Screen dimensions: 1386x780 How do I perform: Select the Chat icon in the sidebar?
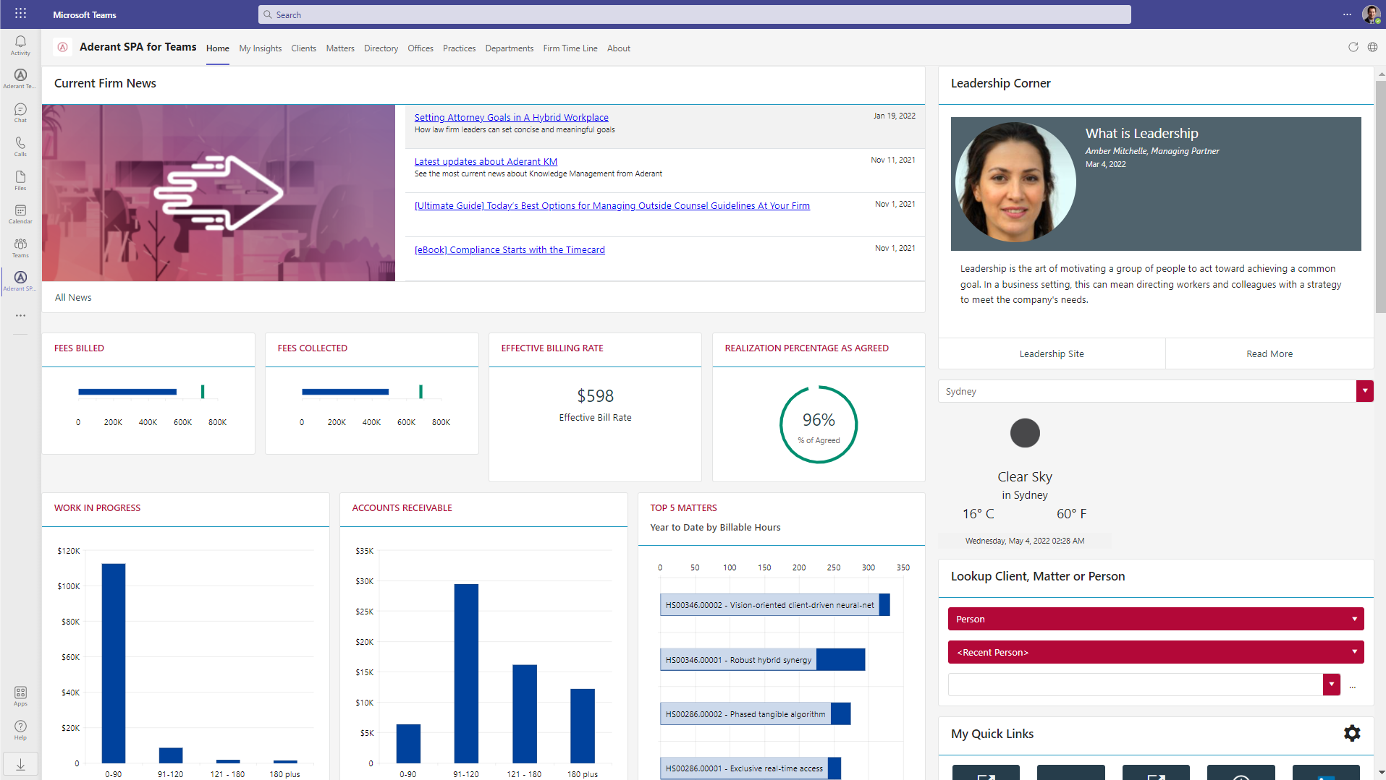pyautogui.click(x=20, y=110)
